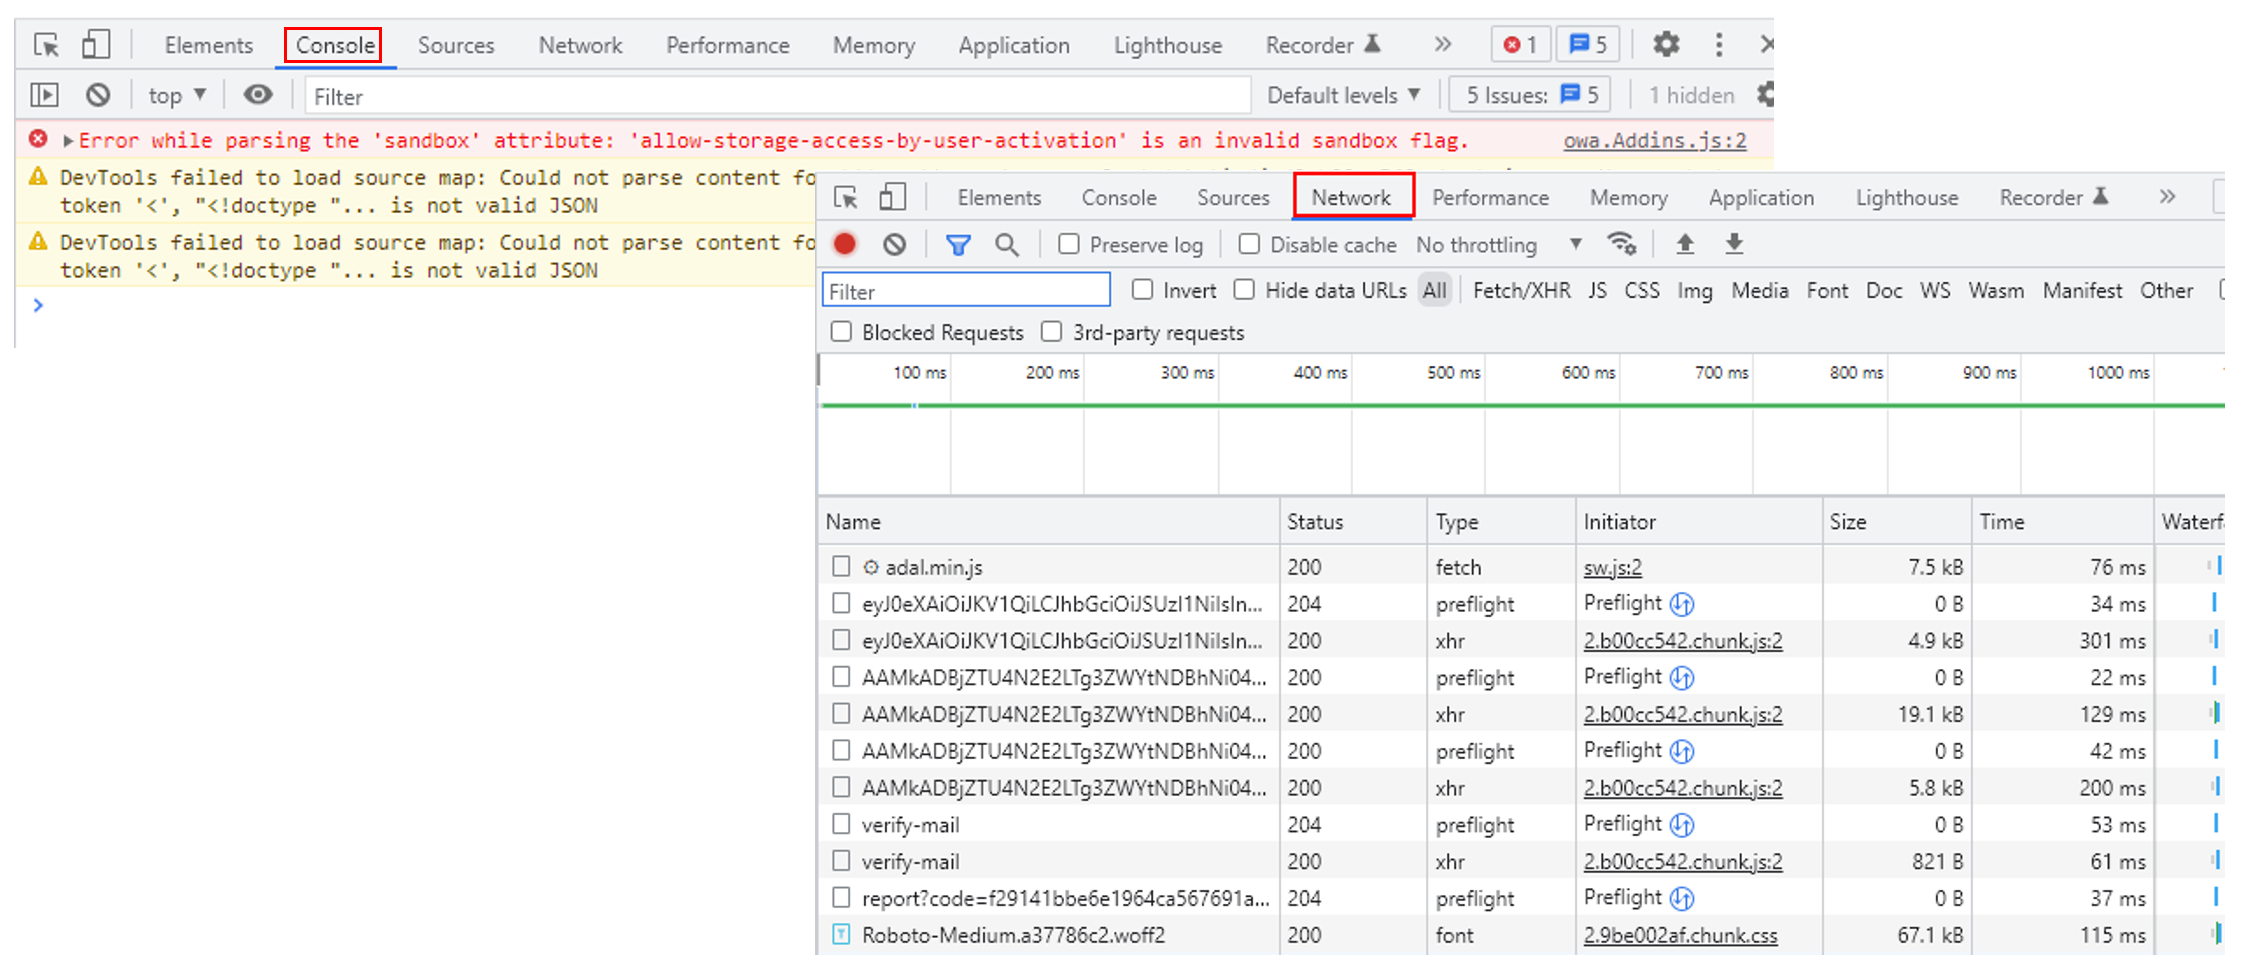Filter requests by Fetch/XHR type
Screen dimensions: 2253x979
tap(1521, 291)
